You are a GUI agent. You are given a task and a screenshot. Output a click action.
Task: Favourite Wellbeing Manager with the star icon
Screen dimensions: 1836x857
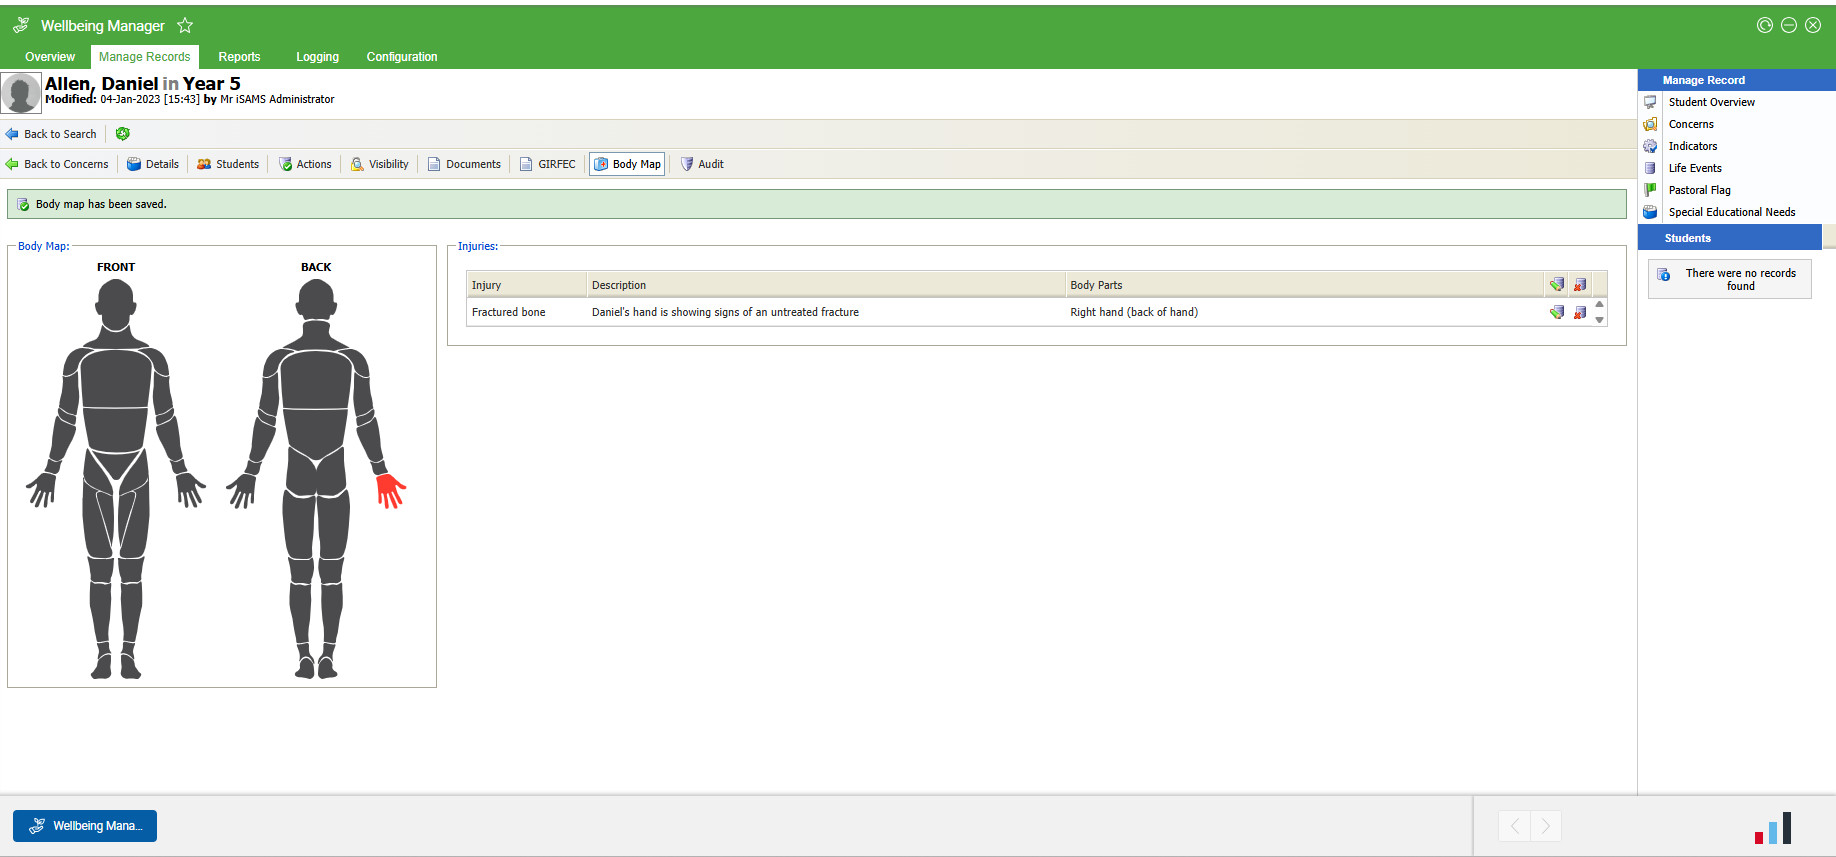coord(185,26)
